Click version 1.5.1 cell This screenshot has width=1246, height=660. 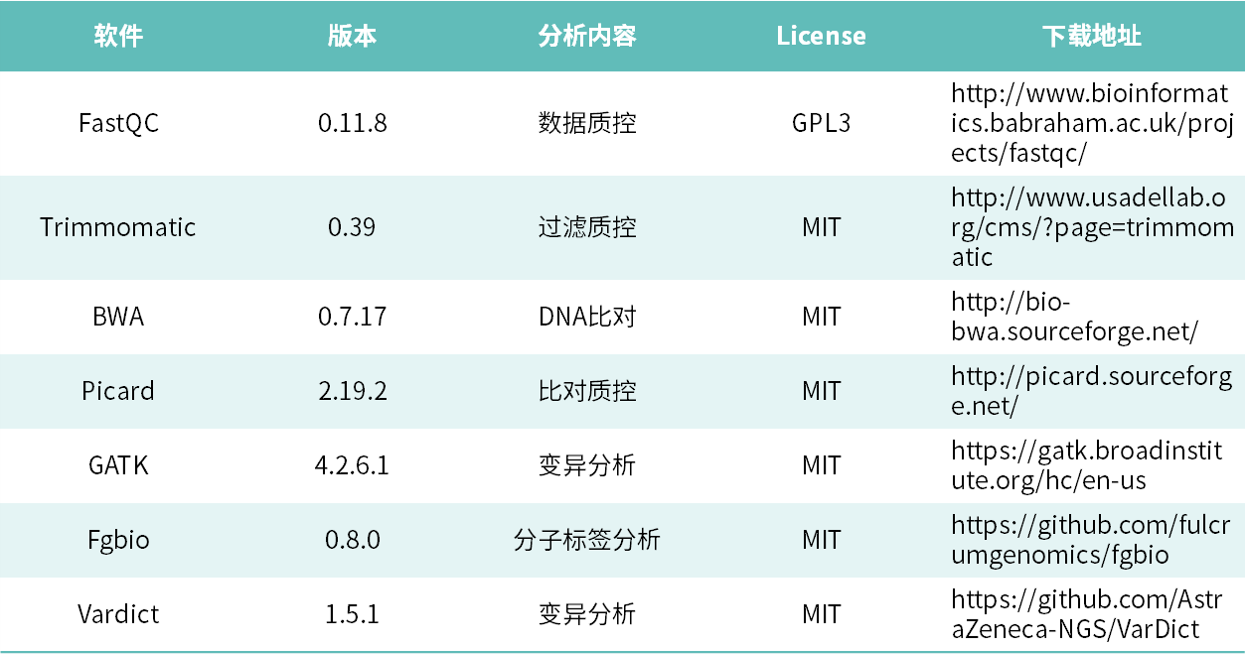click(352, 614)
